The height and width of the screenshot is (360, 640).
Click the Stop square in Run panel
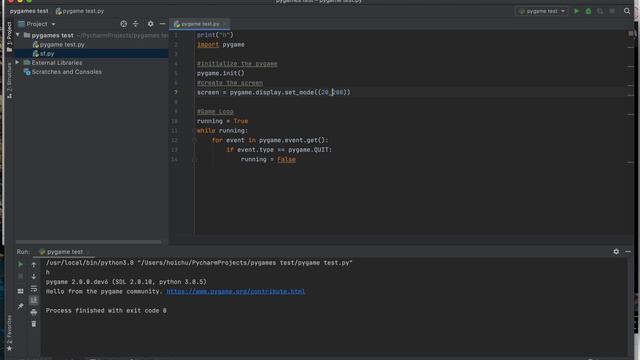[20, 276]
